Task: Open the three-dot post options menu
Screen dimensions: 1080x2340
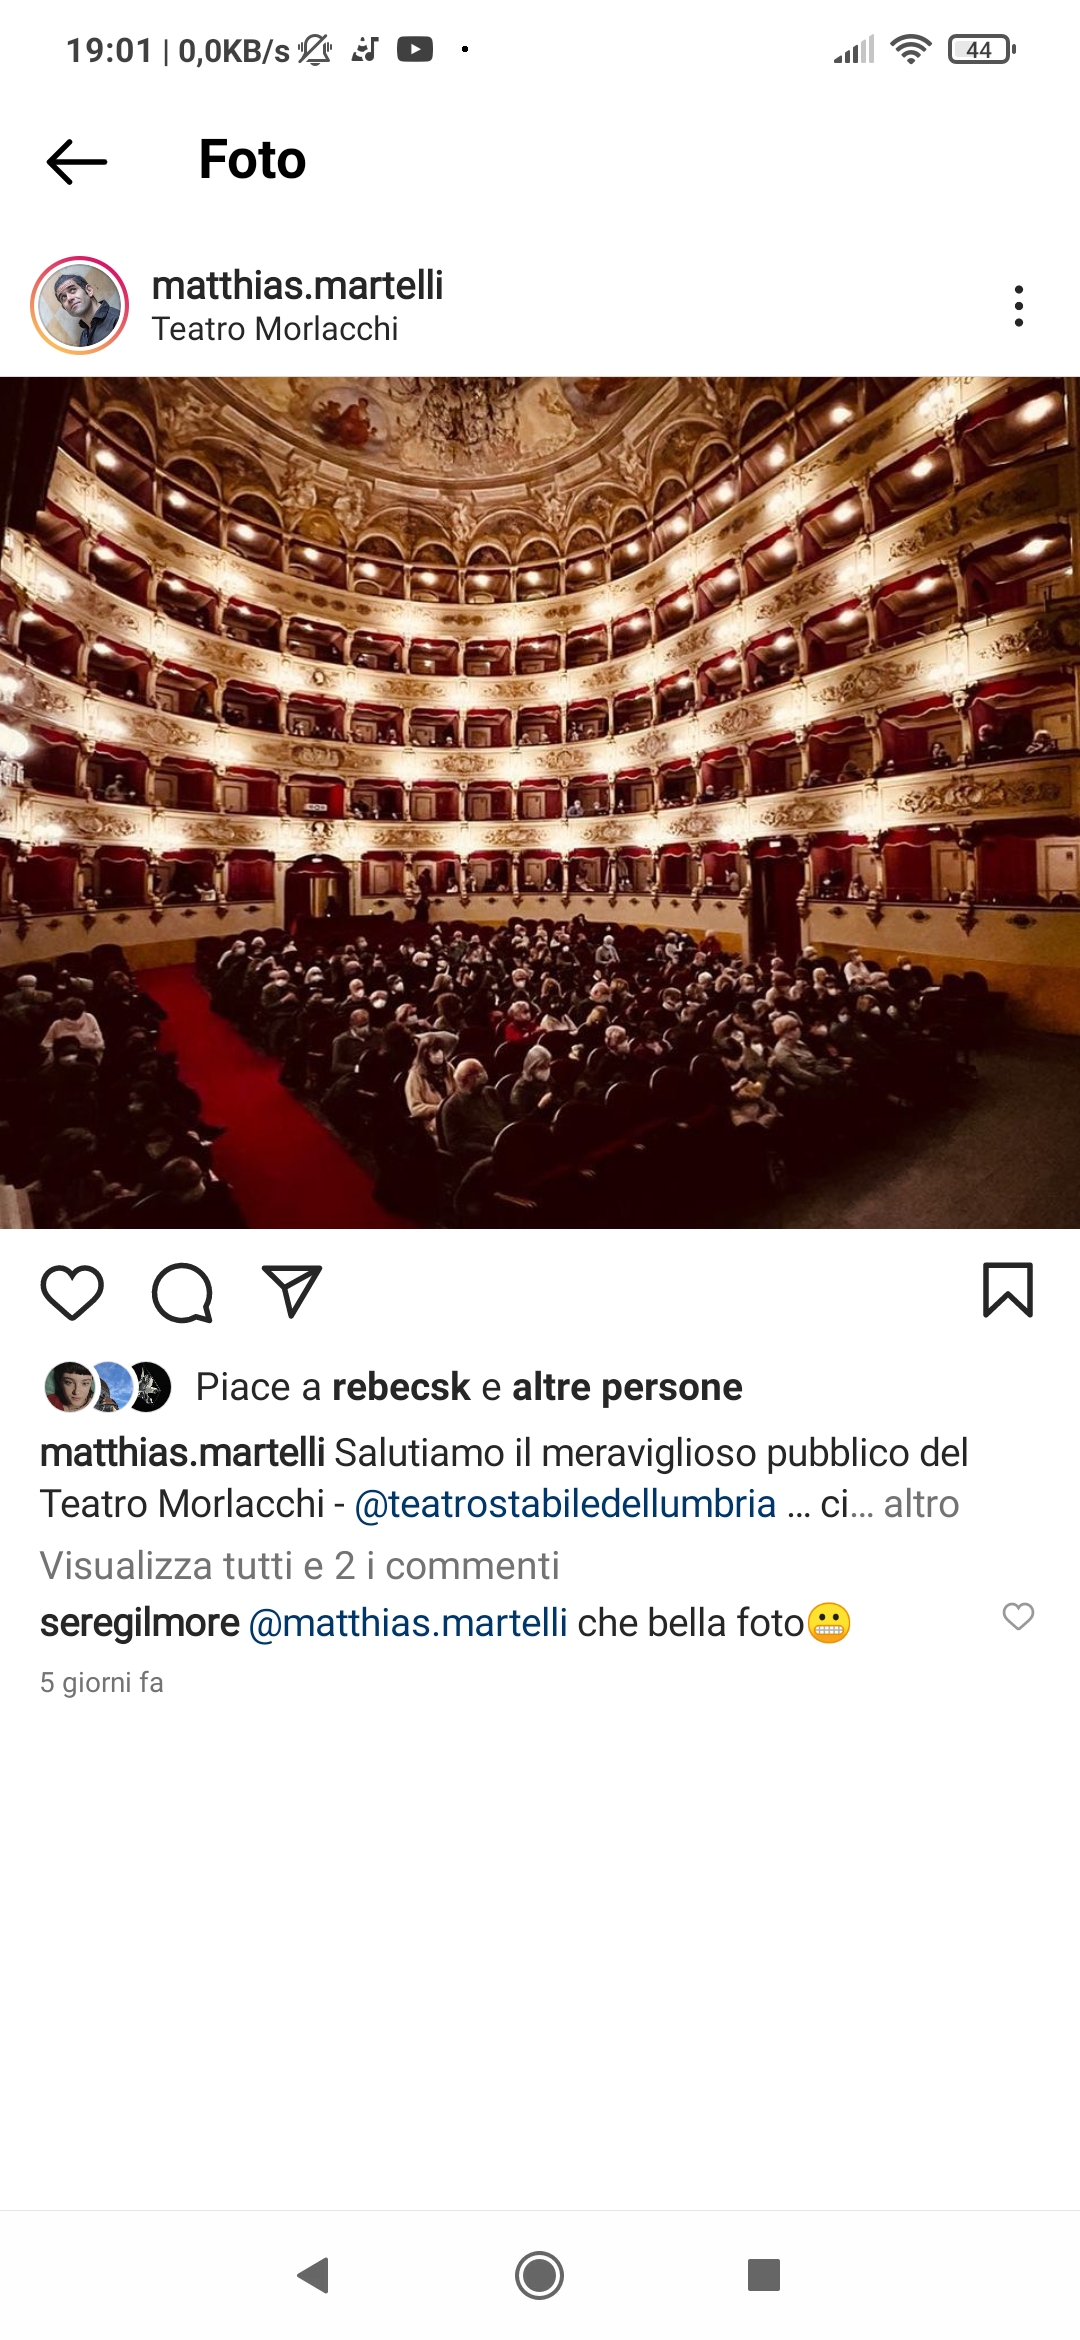Action: (x=1018, y=306)
